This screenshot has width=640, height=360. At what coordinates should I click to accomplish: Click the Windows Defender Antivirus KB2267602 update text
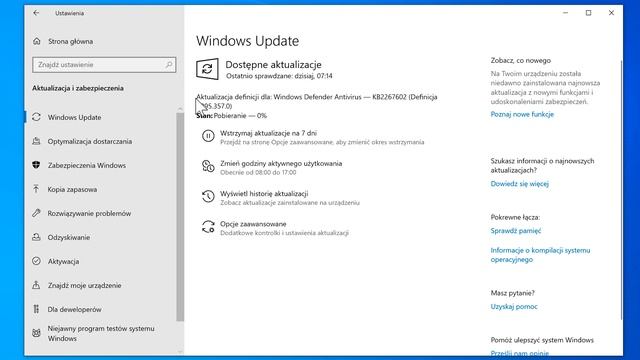tap(317, 101)
